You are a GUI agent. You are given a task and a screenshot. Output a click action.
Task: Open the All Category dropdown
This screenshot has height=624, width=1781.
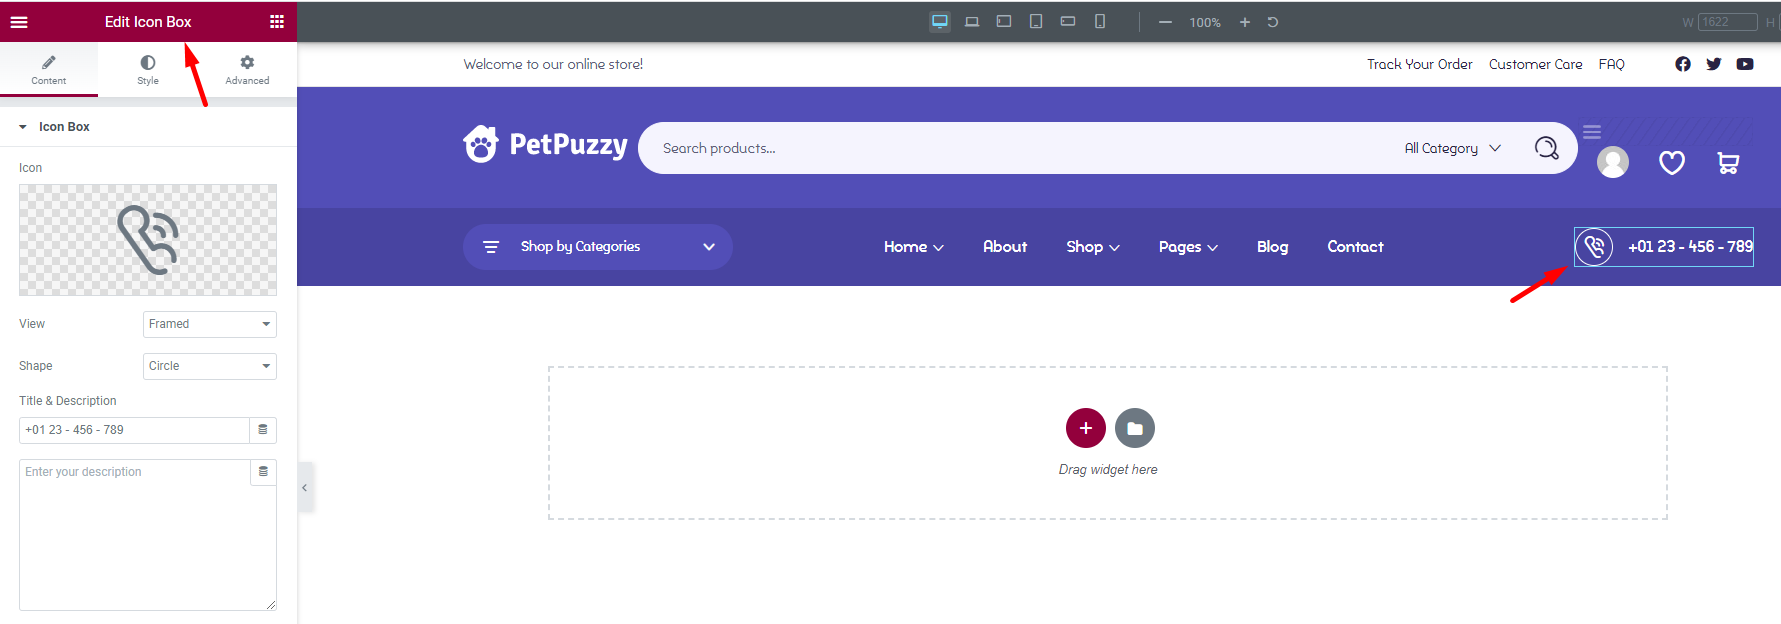point(1453,148)
